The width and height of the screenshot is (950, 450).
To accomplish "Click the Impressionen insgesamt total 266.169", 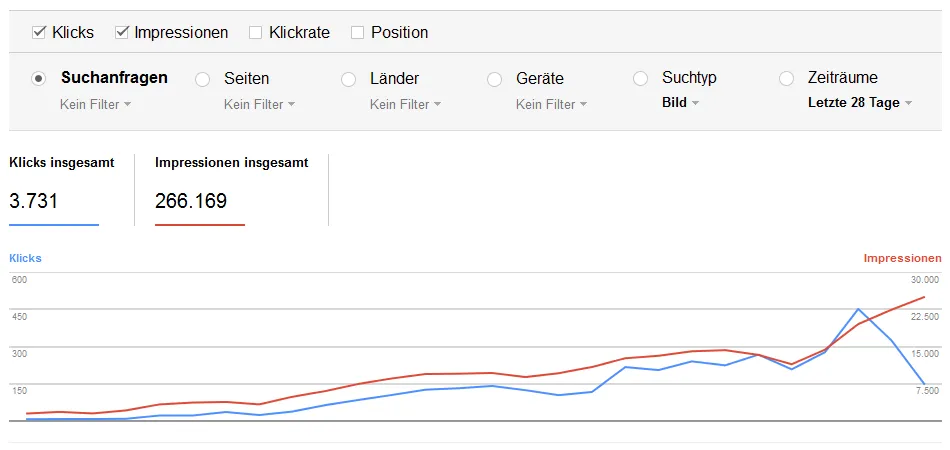I will pyautogui.click(x=191, y=201).
